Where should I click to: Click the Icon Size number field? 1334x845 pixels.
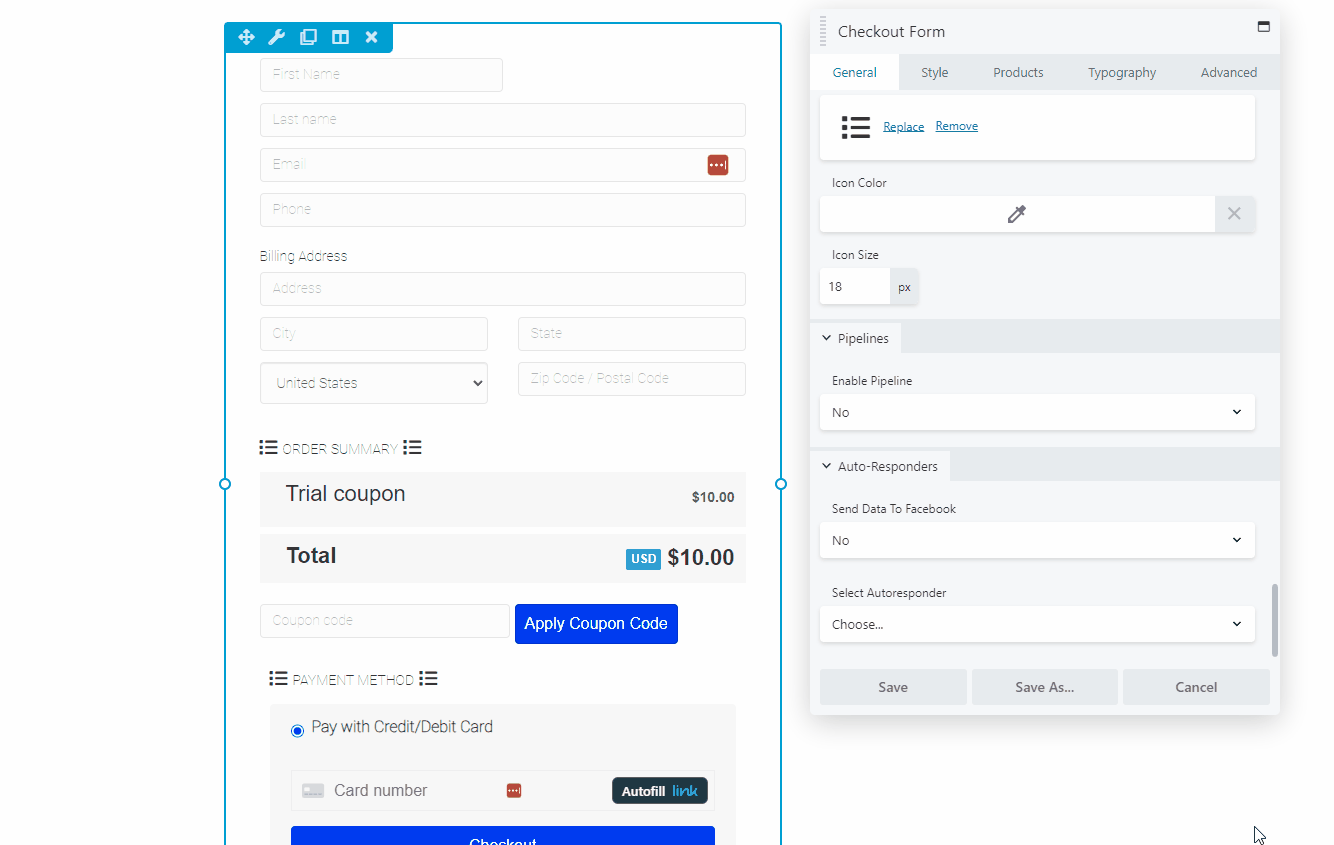855,287
